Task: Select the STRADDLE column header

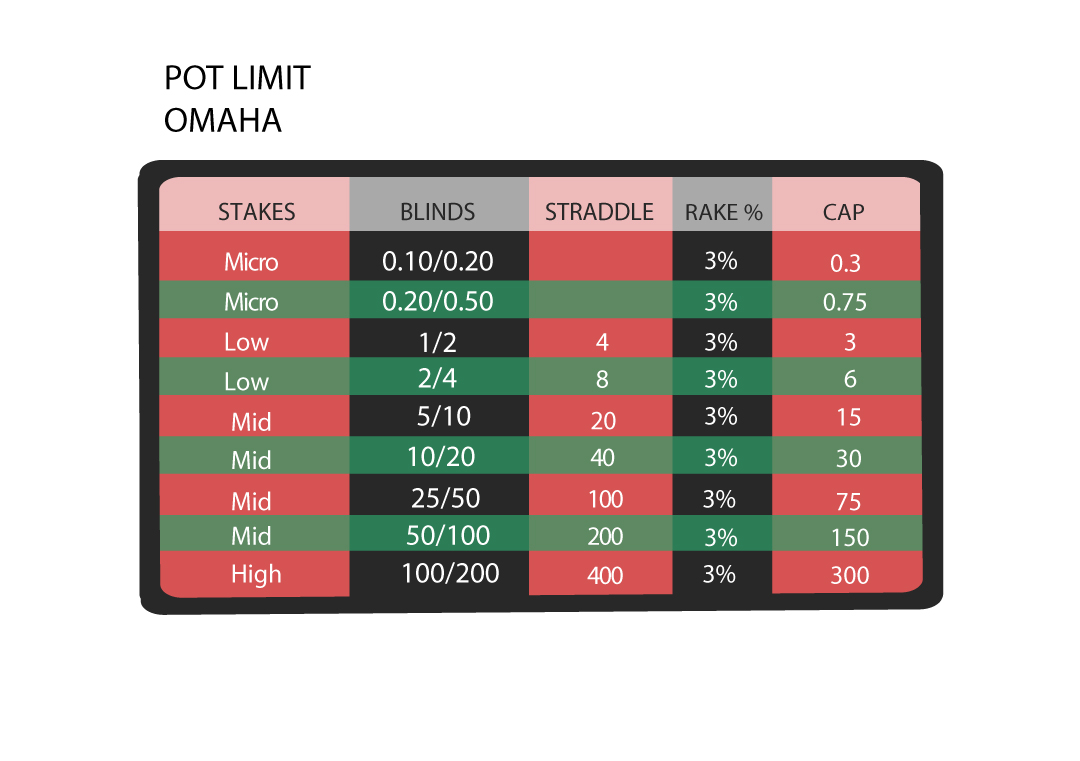Action: coord(599,211)
